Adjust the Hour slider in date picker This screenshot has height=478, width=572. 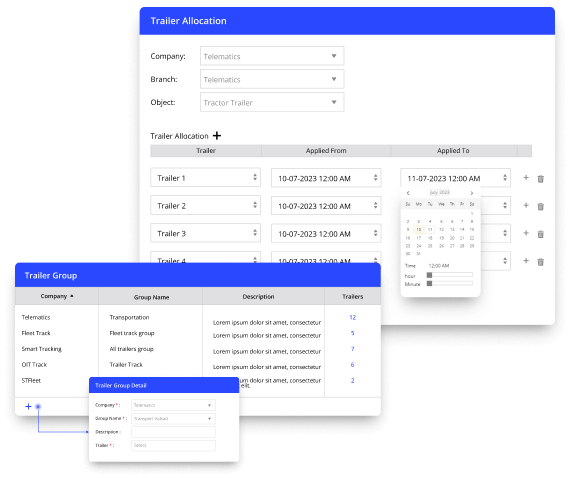(450, 275)
